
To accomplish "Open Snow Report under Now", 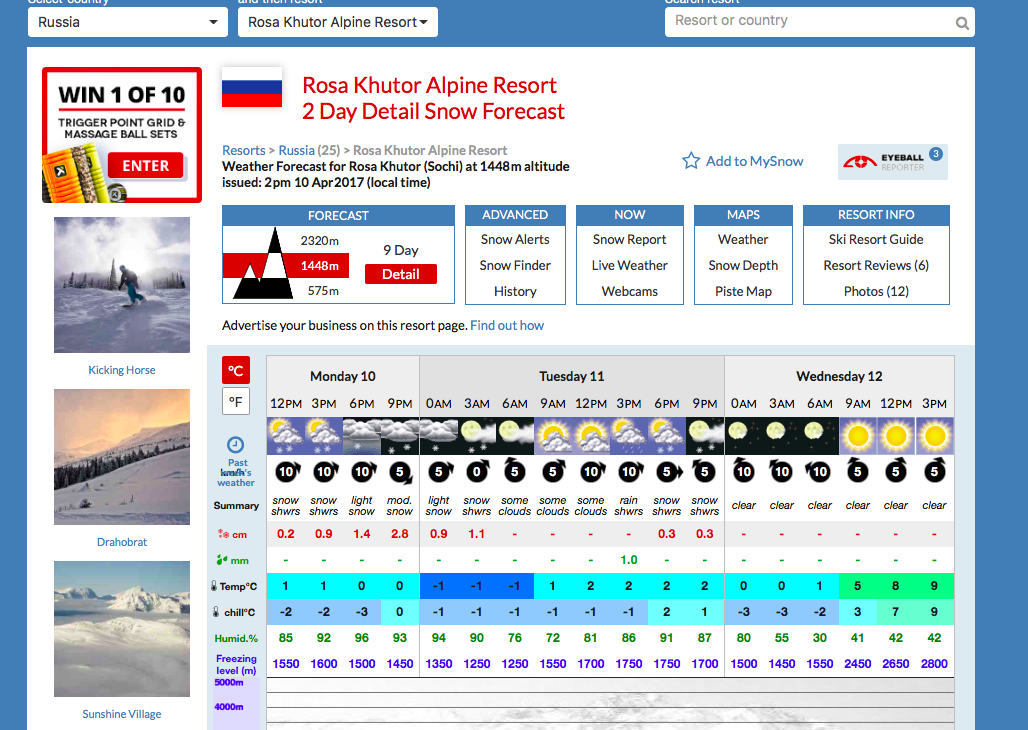I will (629, 239).
